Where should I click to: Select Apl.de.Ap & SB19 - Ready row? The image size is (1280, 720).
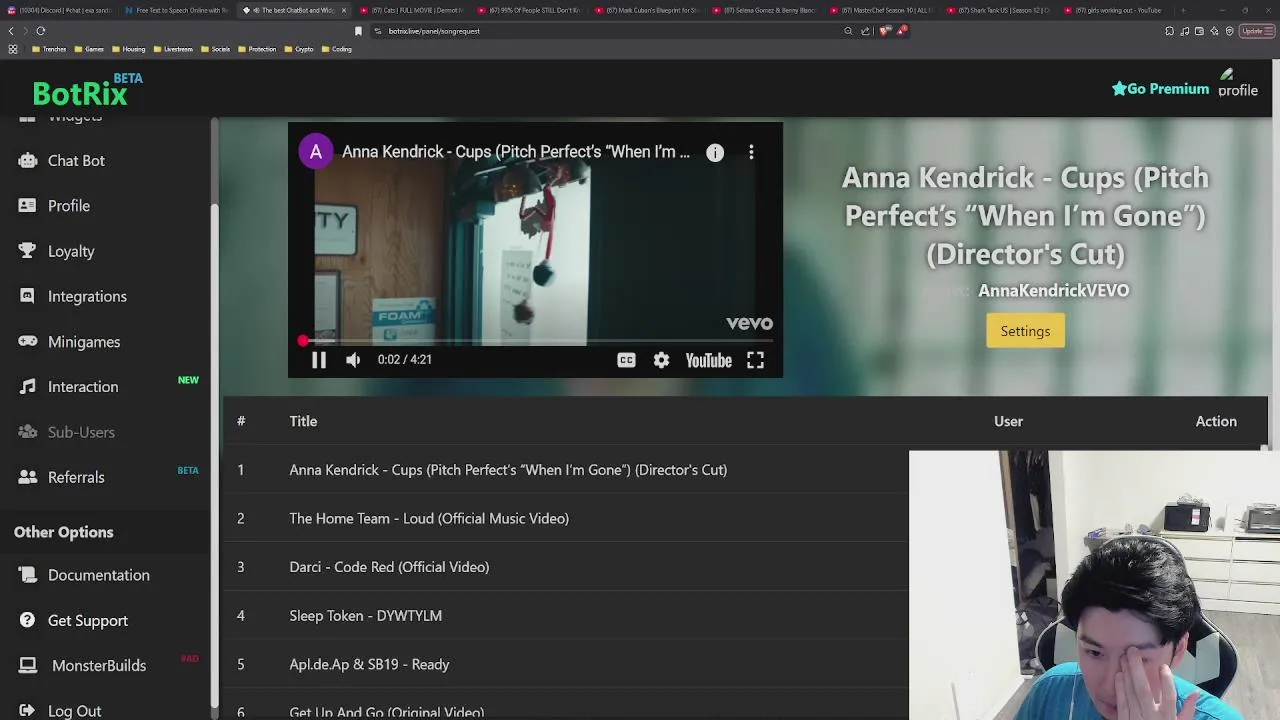[566, 664]
